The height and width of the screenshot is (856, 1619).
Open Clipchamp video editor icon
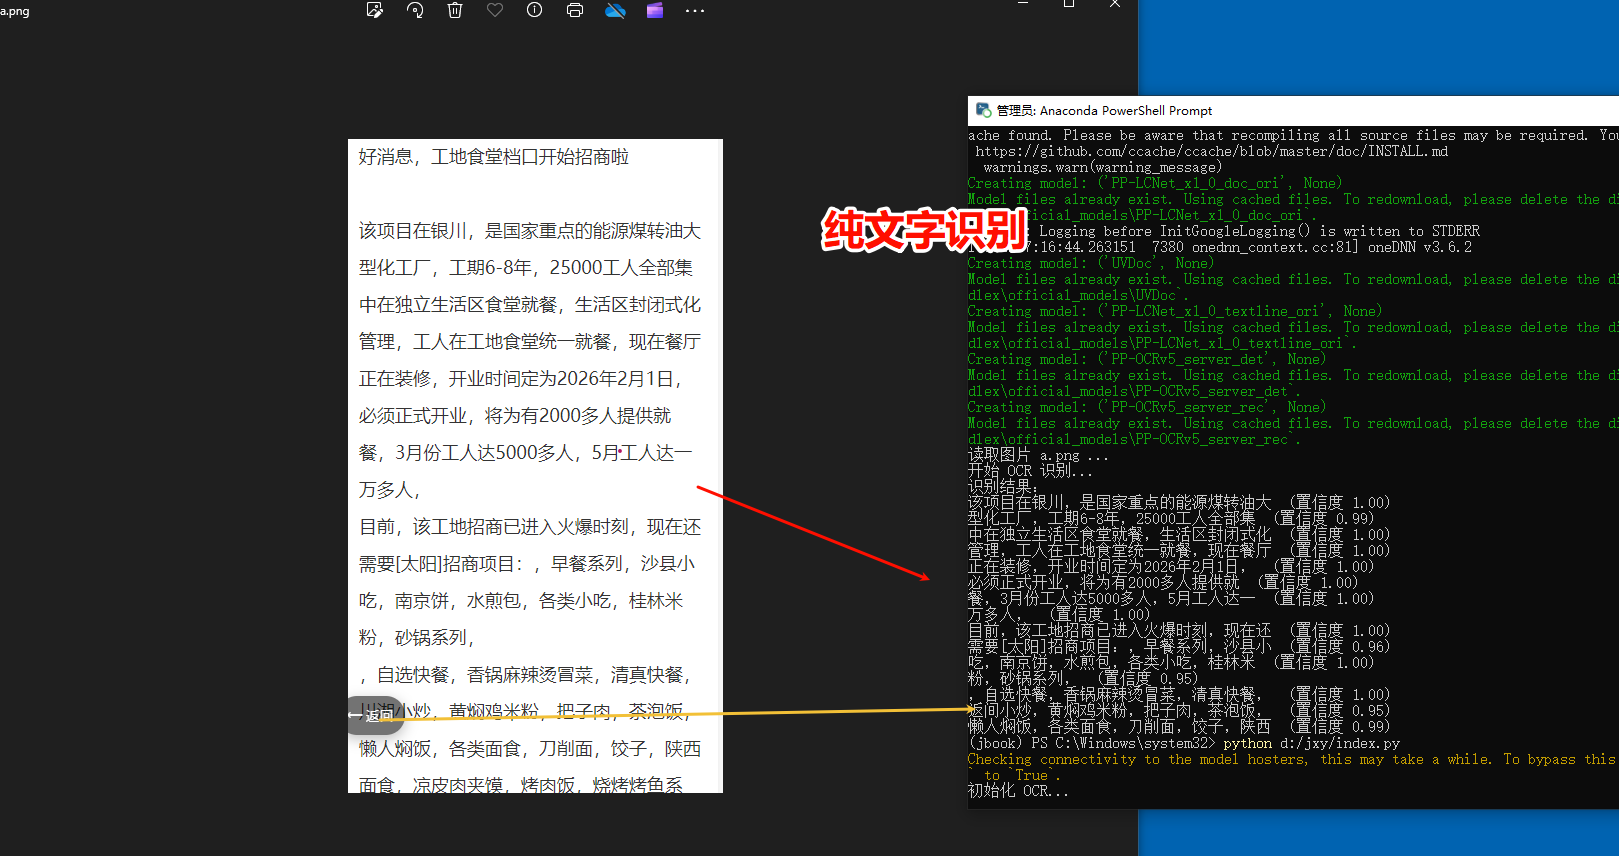coord(655,10)
